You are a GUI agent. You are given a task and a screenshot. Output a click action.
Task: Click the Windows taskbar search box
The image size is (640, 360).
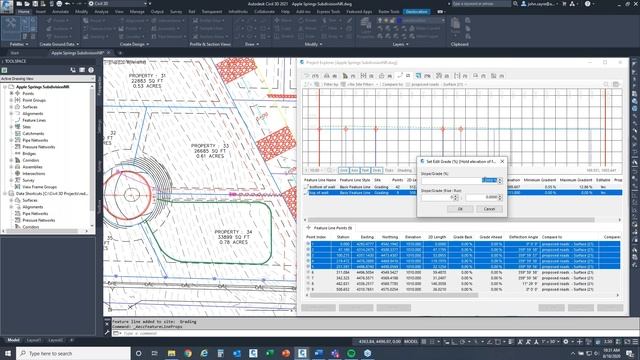pos(73,353)
